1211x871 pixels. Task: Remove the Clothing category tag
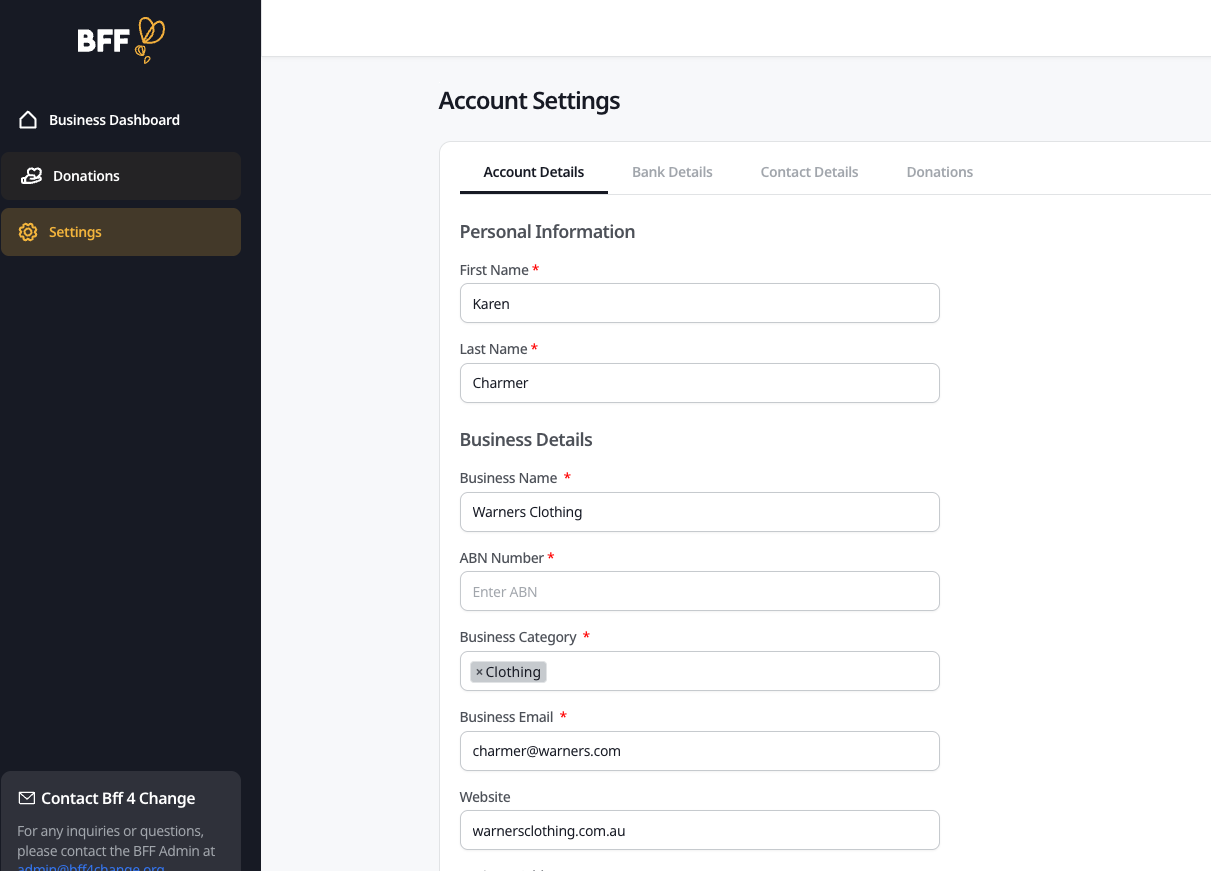(479, 672)
